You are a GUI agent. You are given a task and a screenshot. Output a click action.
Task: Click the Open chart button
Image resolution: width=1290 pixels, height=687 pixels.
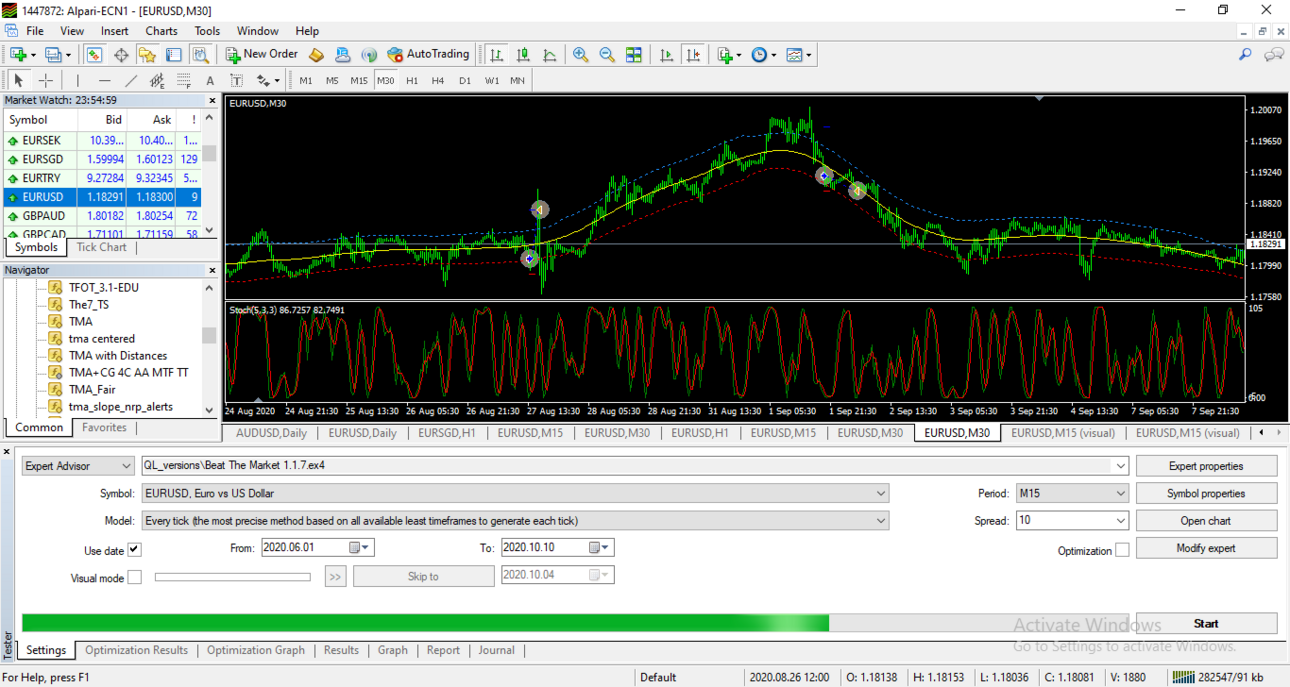pyautogui.click(x=1206, y=520)
